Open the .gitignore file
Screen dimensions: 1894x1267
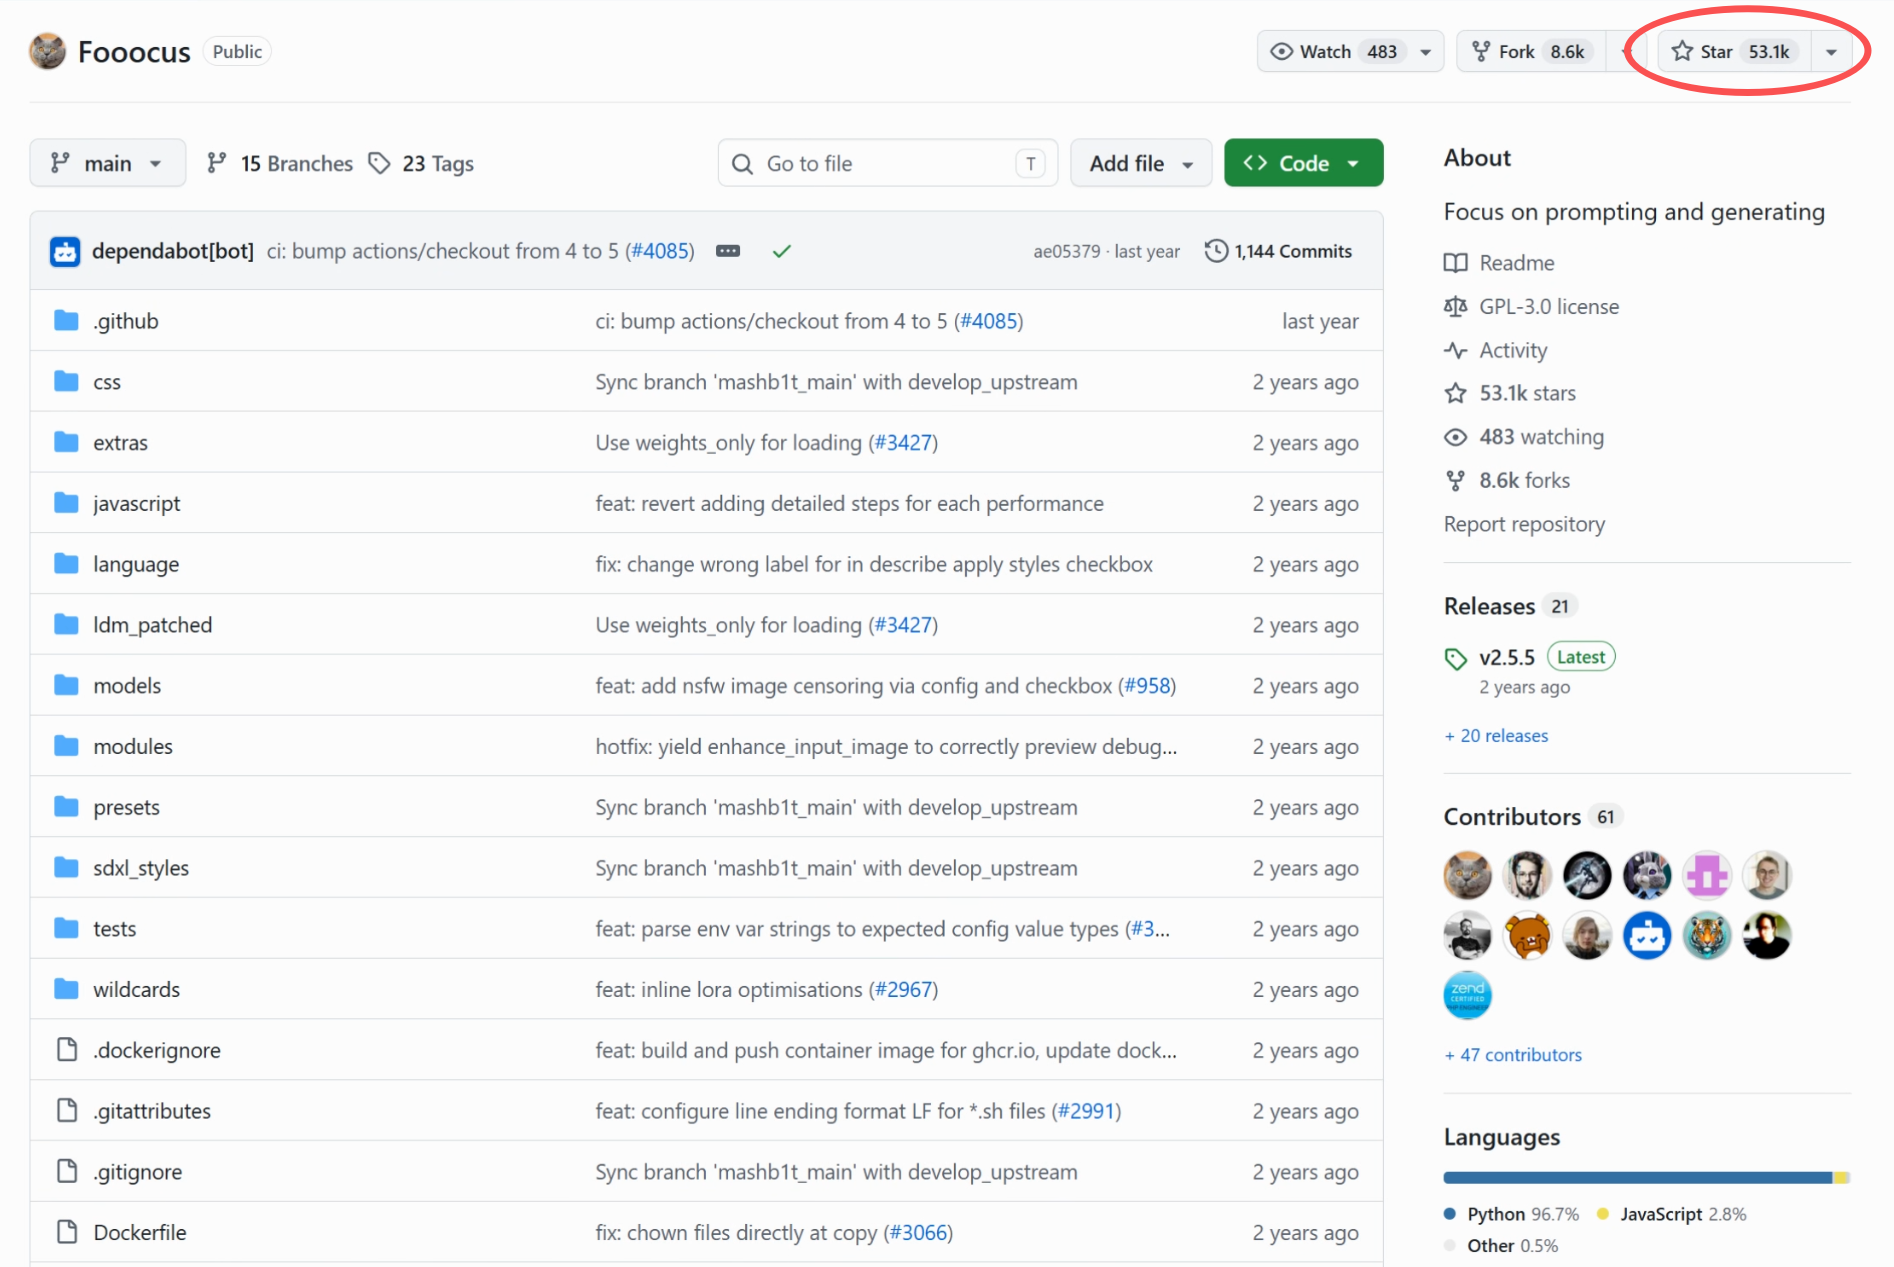(138, 1172)
